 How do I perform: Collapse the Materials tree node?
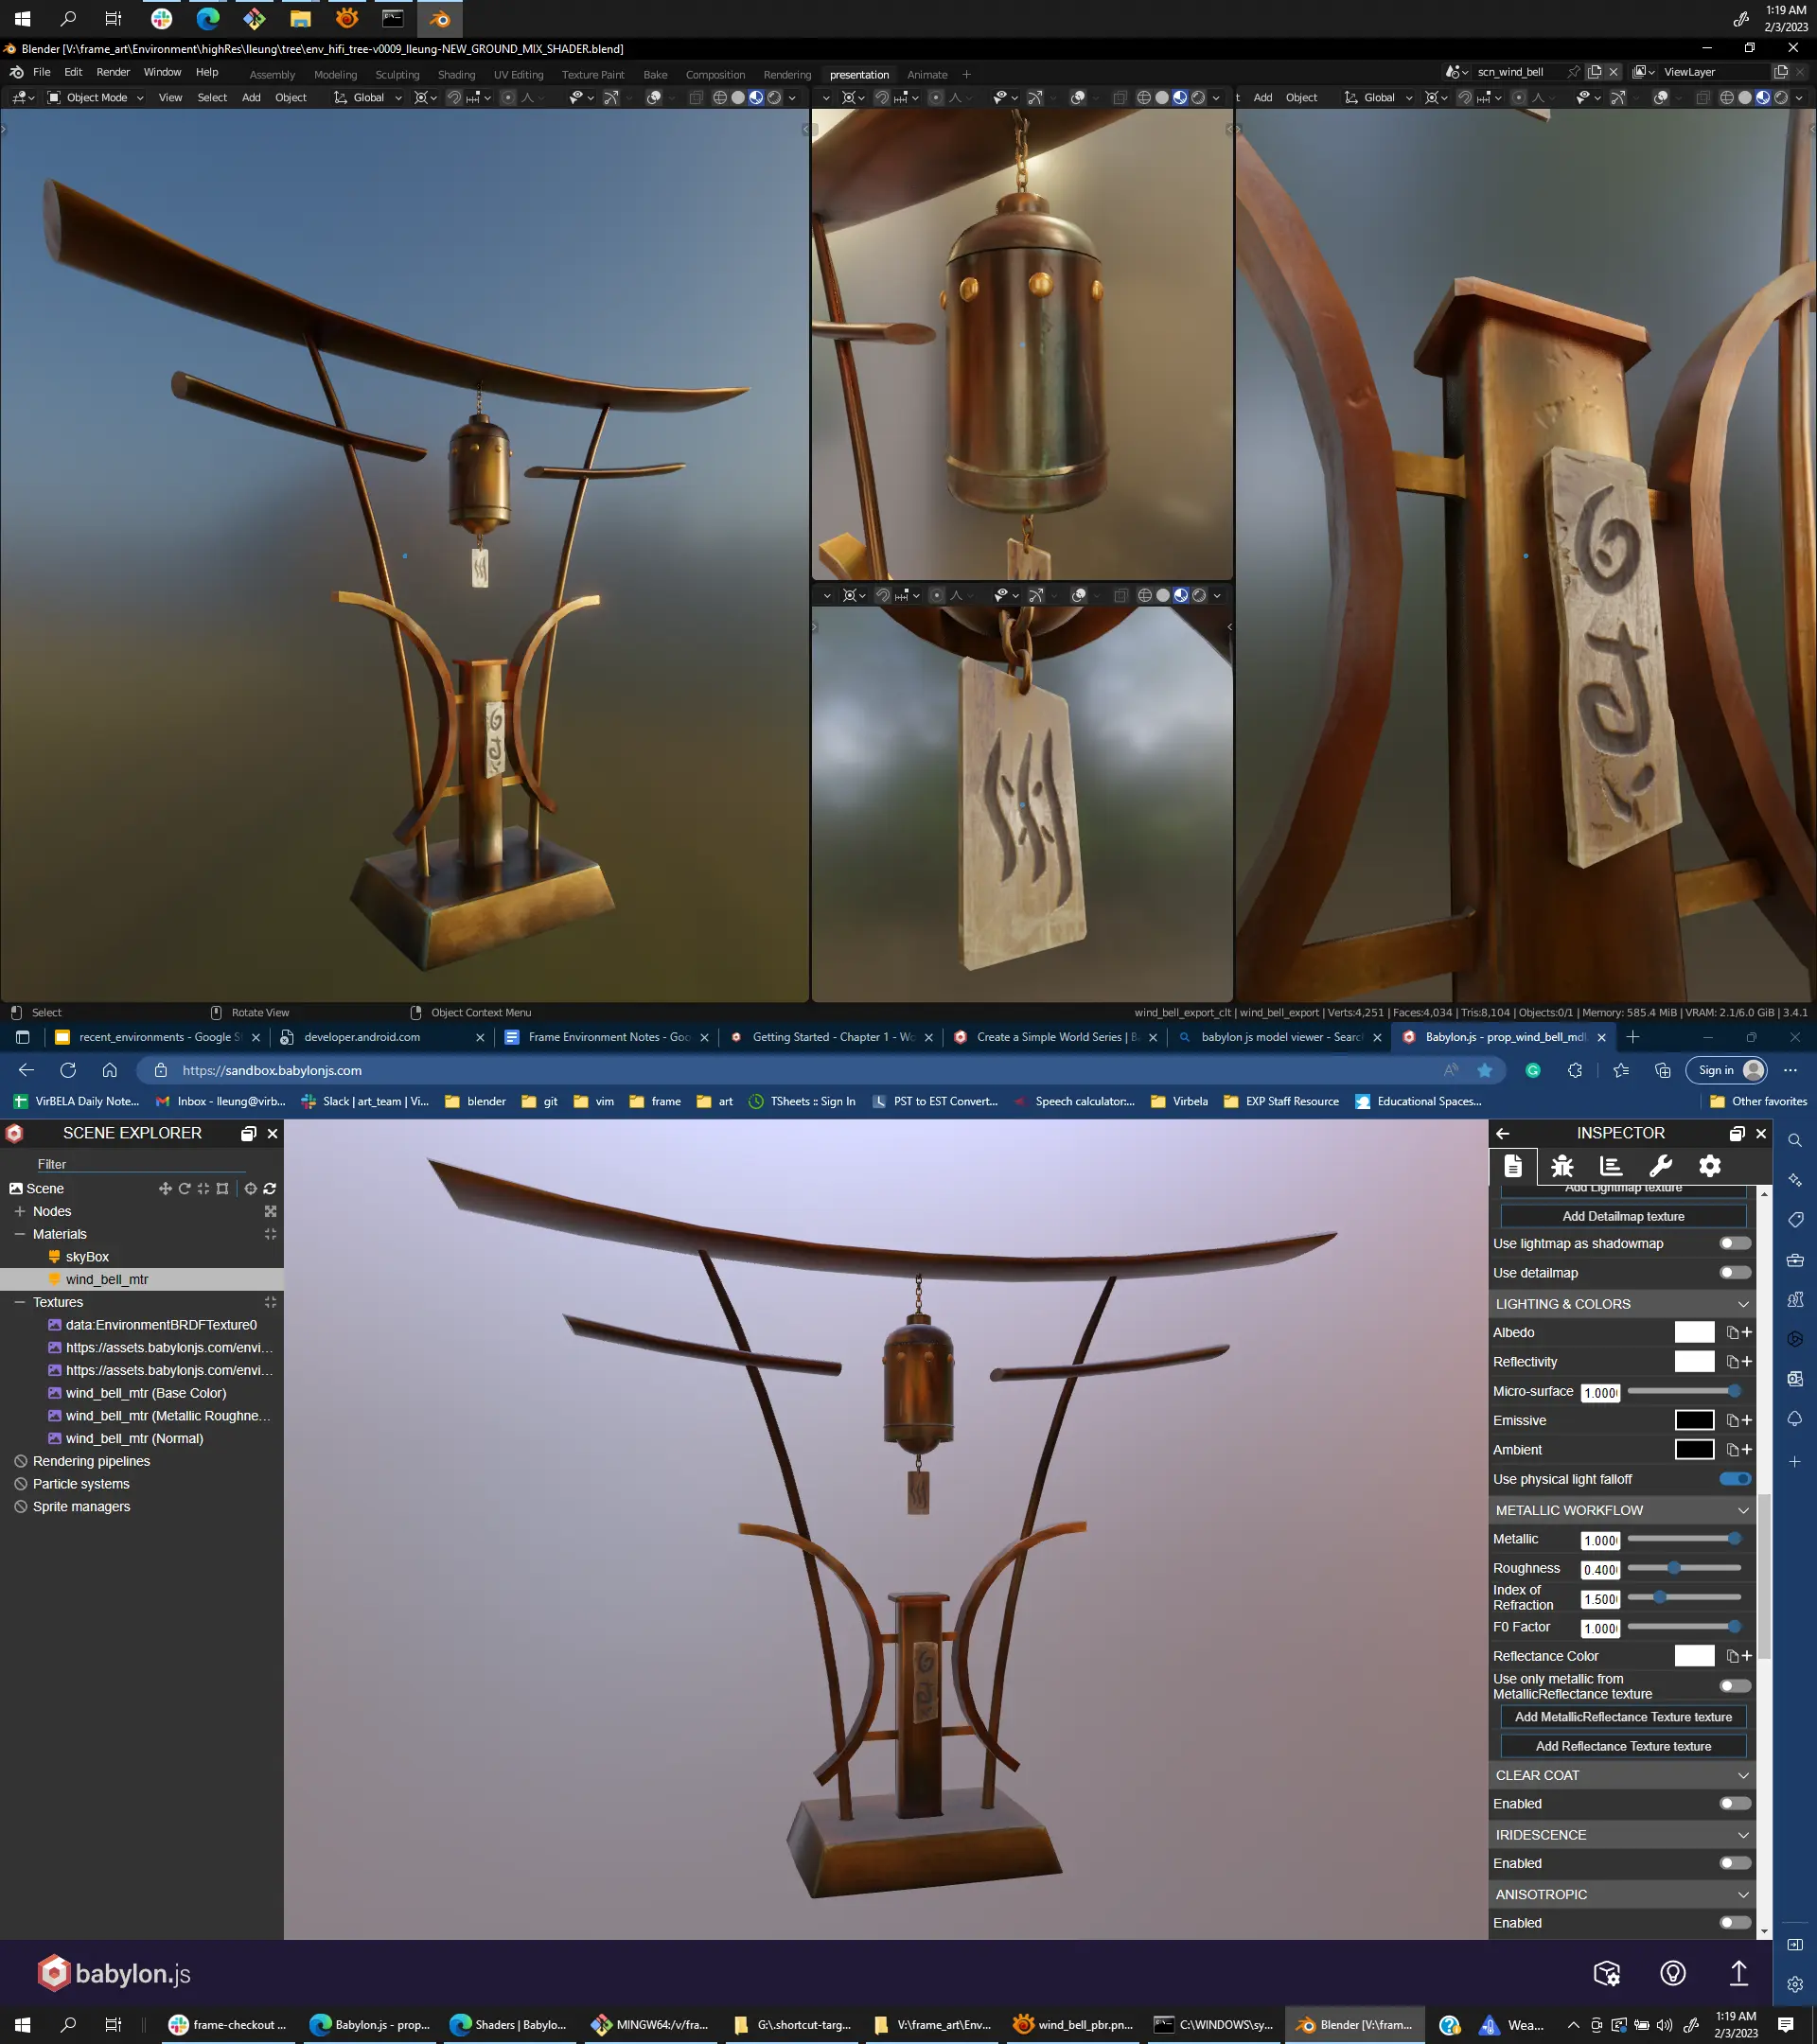pyautogui.click(x=19, y=1234)
